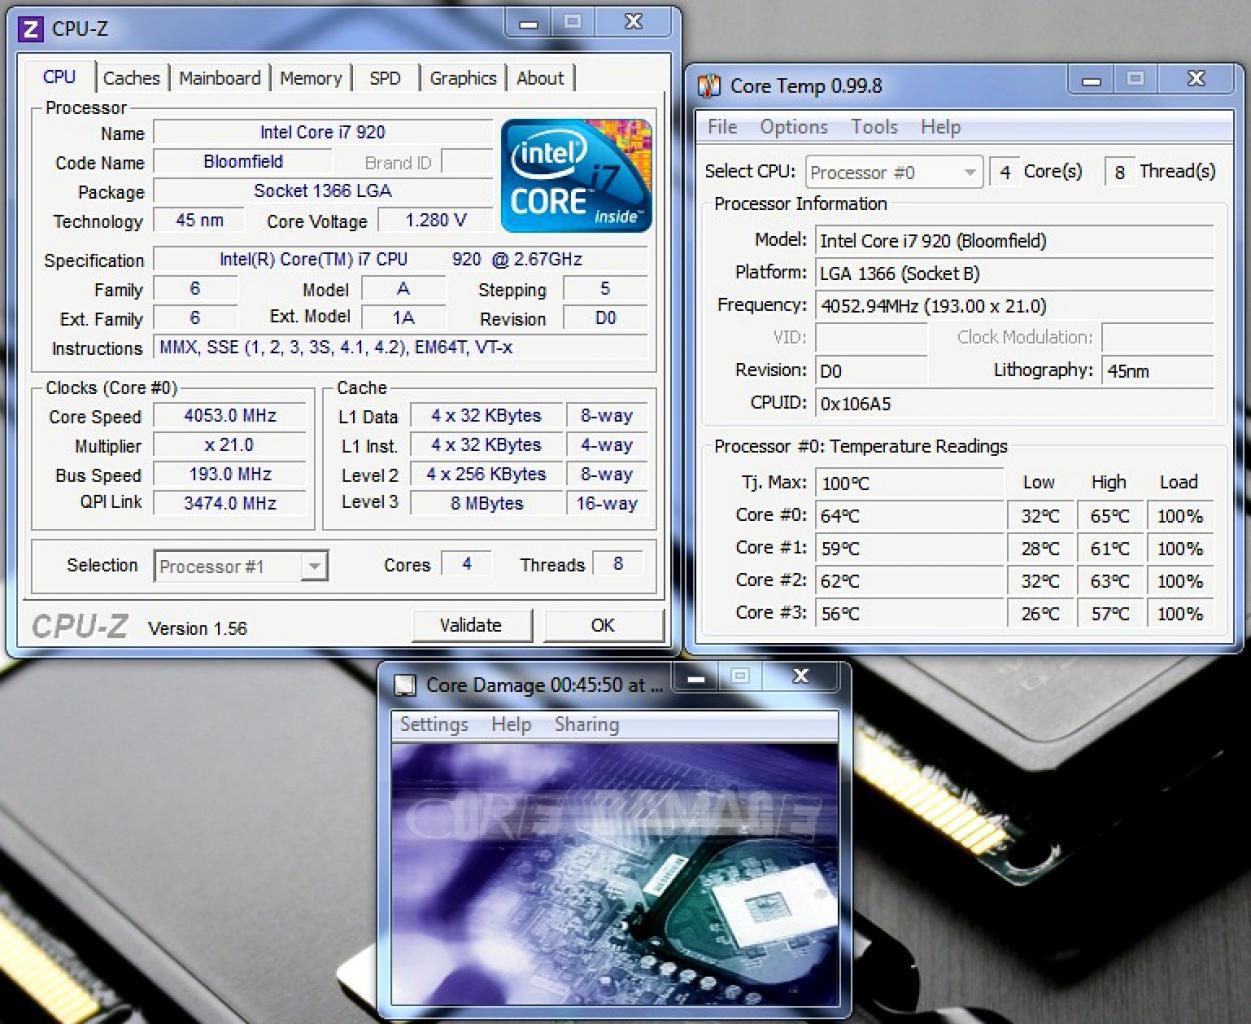Click the Core #1 load 100% value
The width and height of the screenshot is (1251, 1024).
pos(1180,548)
